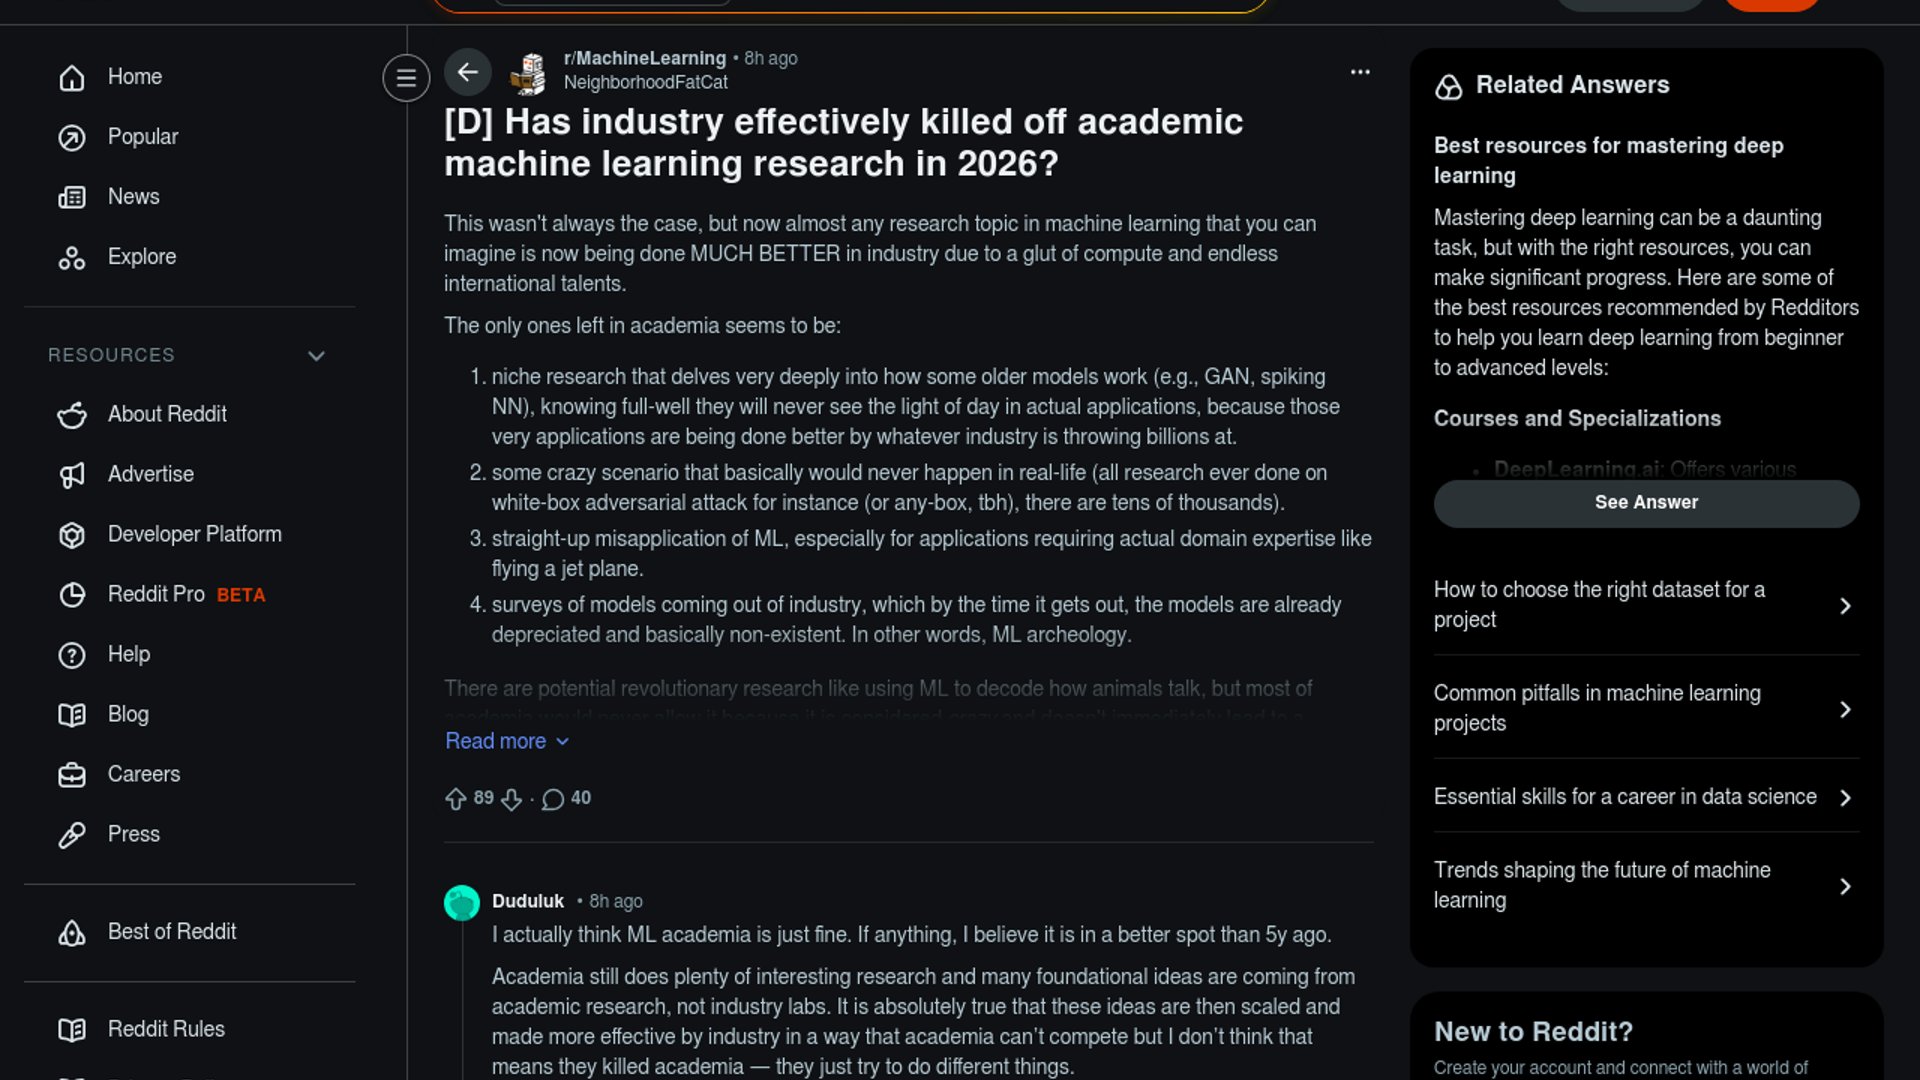Open r/MachineLearning subreddit link
The image size is (1920, 1080).
(644, 58)
